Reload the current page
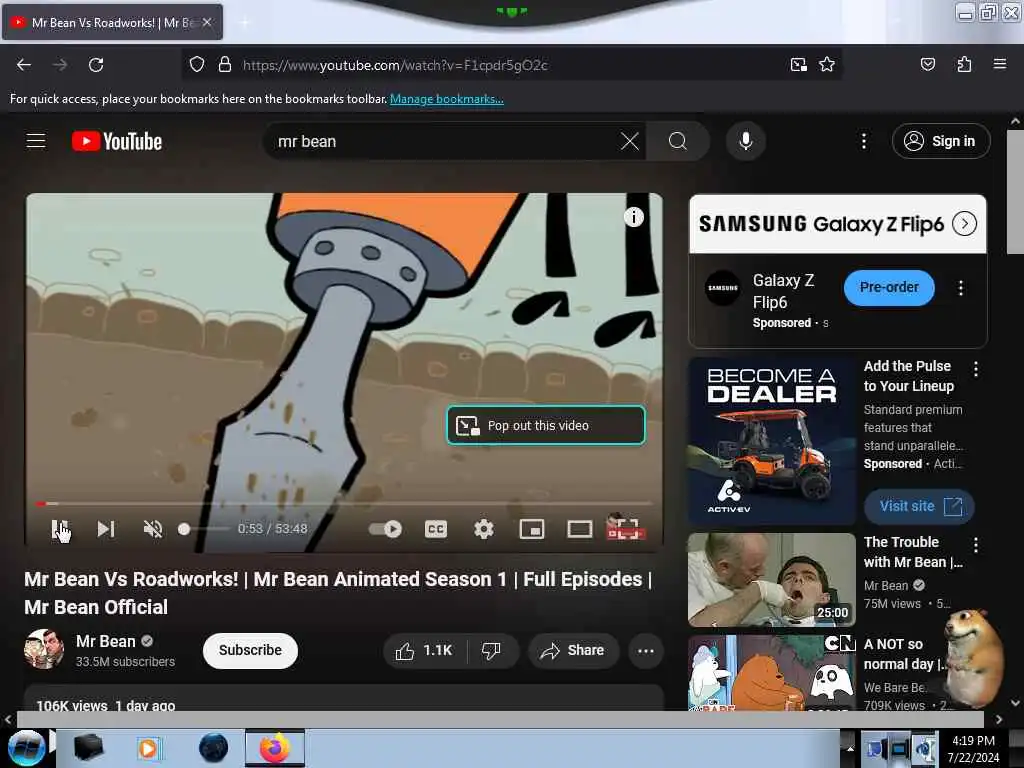The image size is (1024, 768). 96,65
